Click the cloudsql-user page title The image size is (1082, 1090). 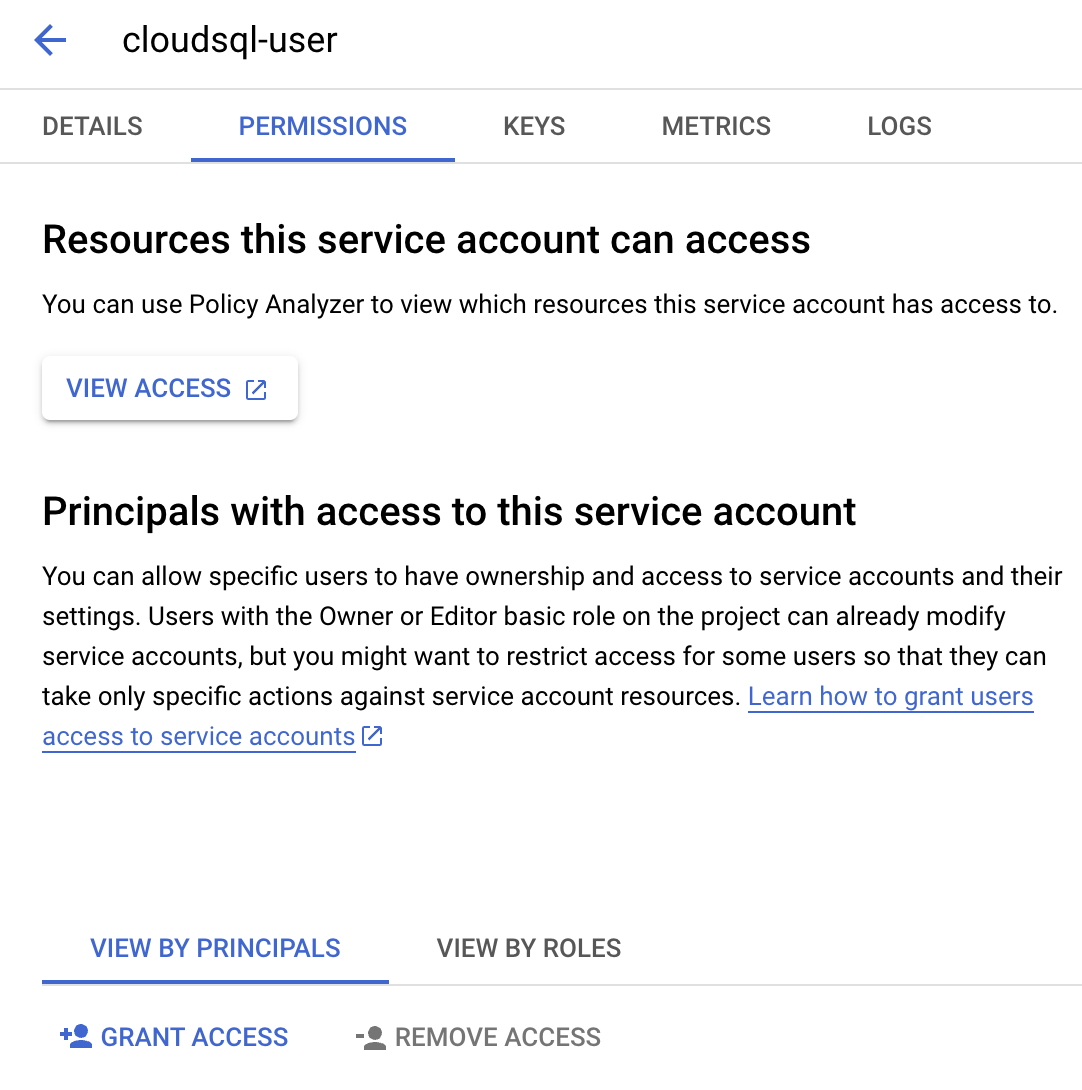[x=230, y=40]
